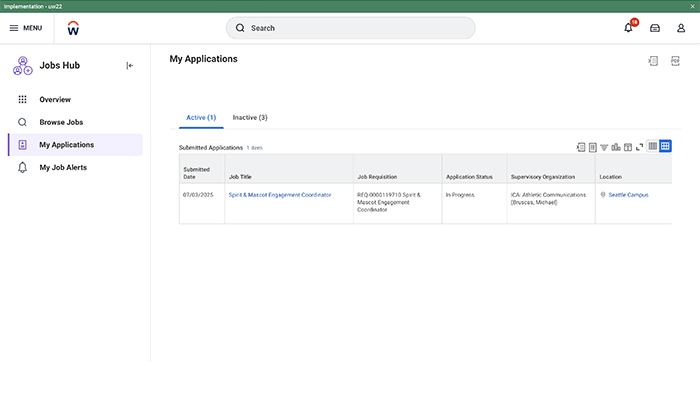Switch to the Inactive (3) tab
Viewport: 700px width, 395px height.
(250, 118)
